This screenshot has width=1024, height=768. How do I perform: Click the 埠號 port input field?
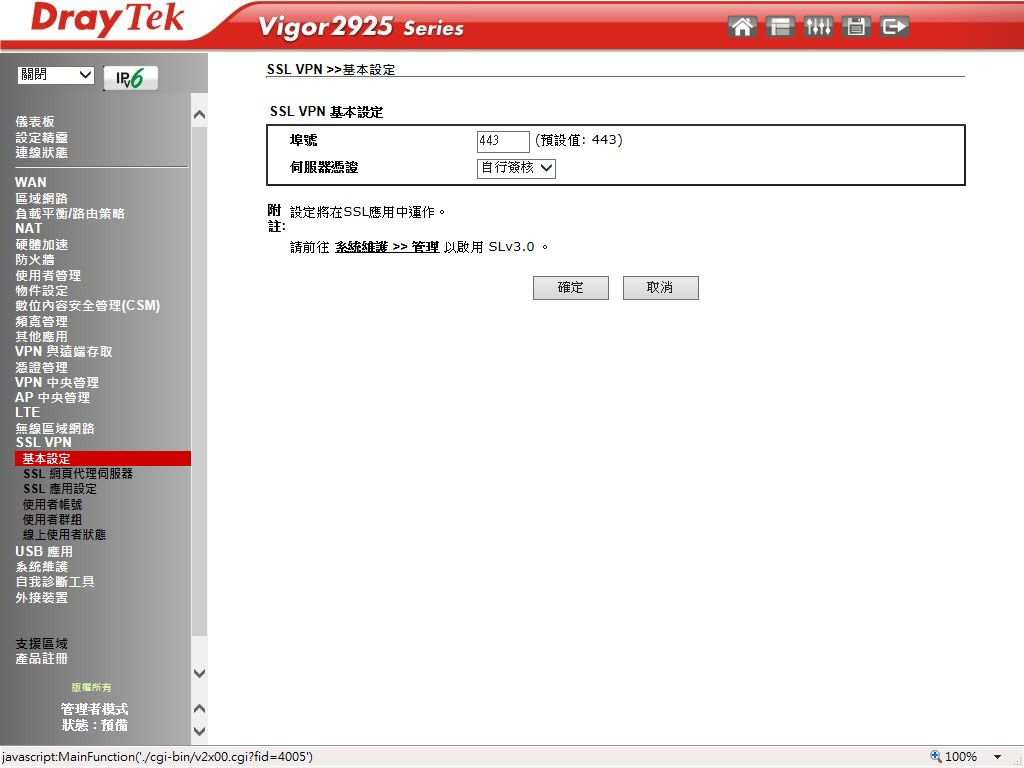503,141
